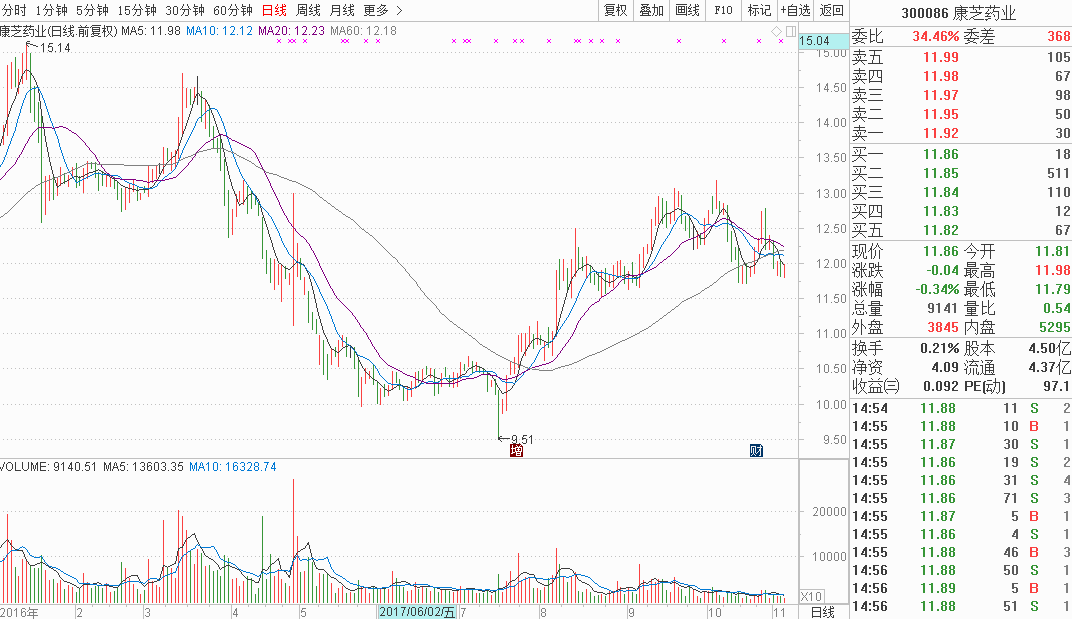Open the F10 company info page

(x=722, y=10)
